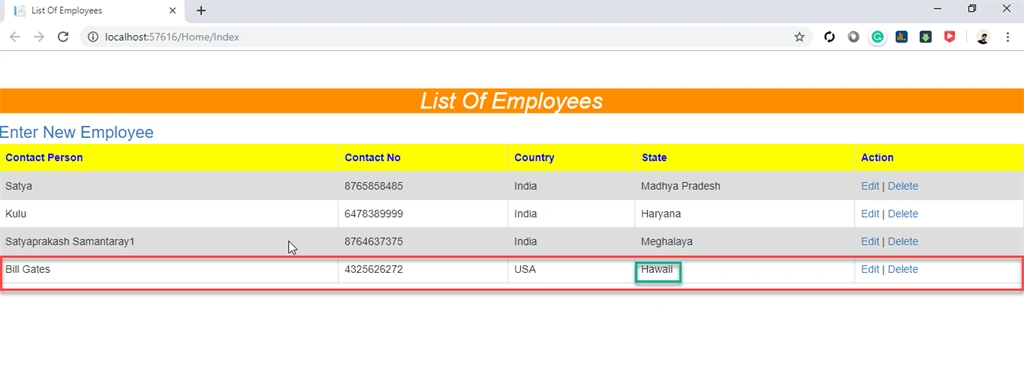Screen dimensions: 1024x392
Task: Edit the Satya employee row
Action: [870, 186]
